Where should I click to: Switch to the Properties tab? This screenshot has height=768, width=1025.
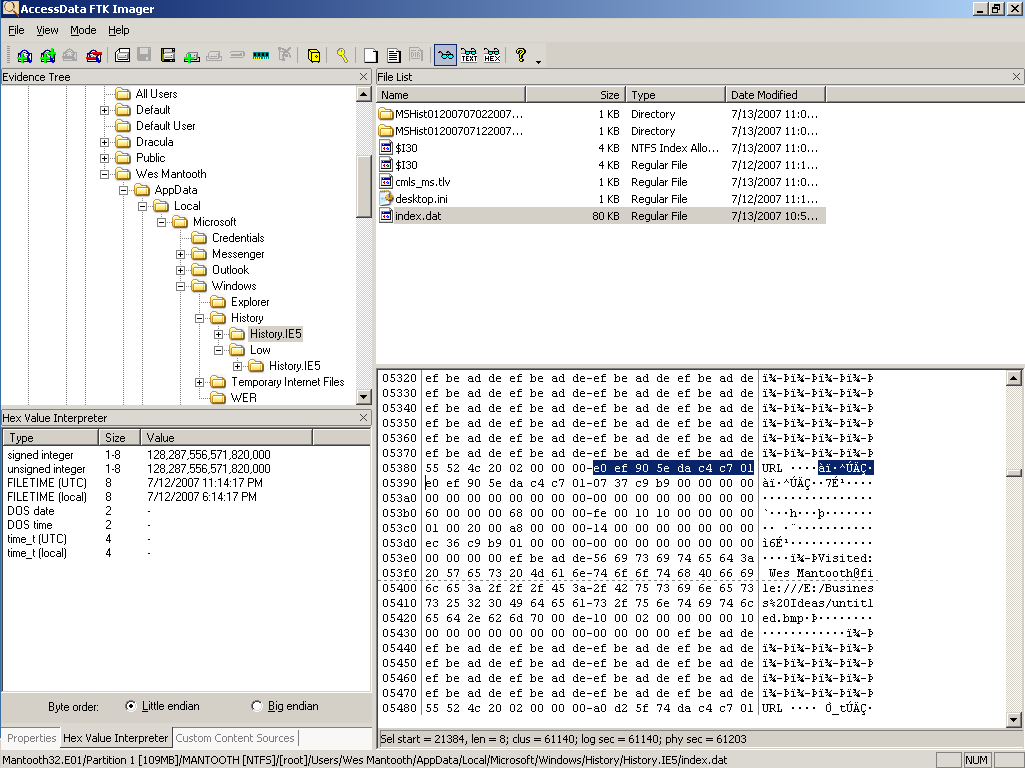[x=31, y=738]
